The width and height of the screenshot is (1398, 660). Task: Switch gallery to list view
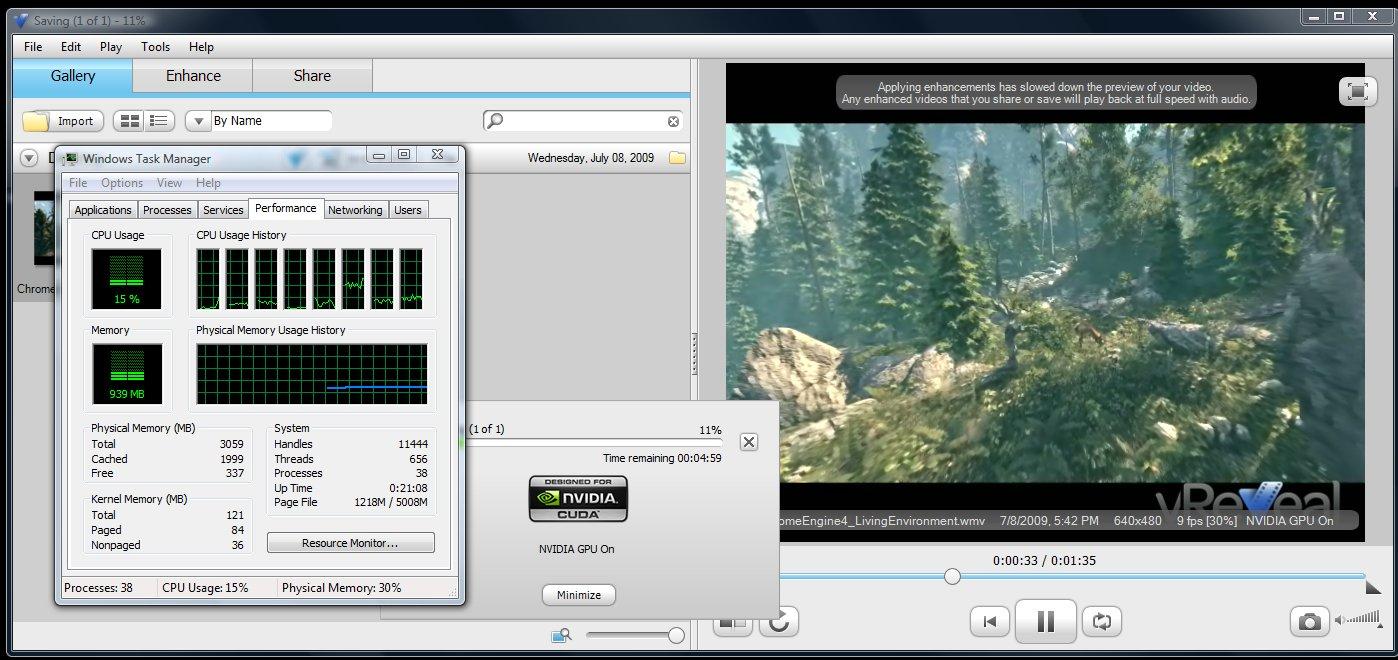[159, 121]
